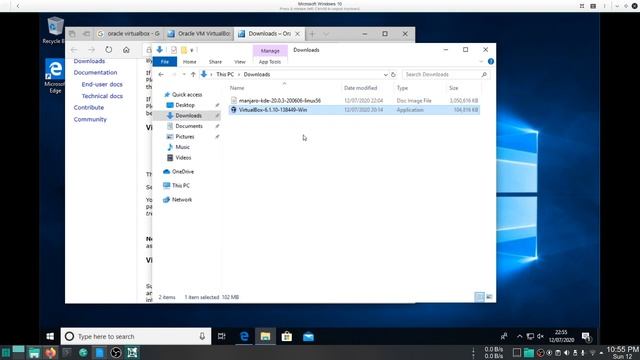Open the End-user docs link
The height and width of the screenshot is (360, 640).
click(102, 84)
